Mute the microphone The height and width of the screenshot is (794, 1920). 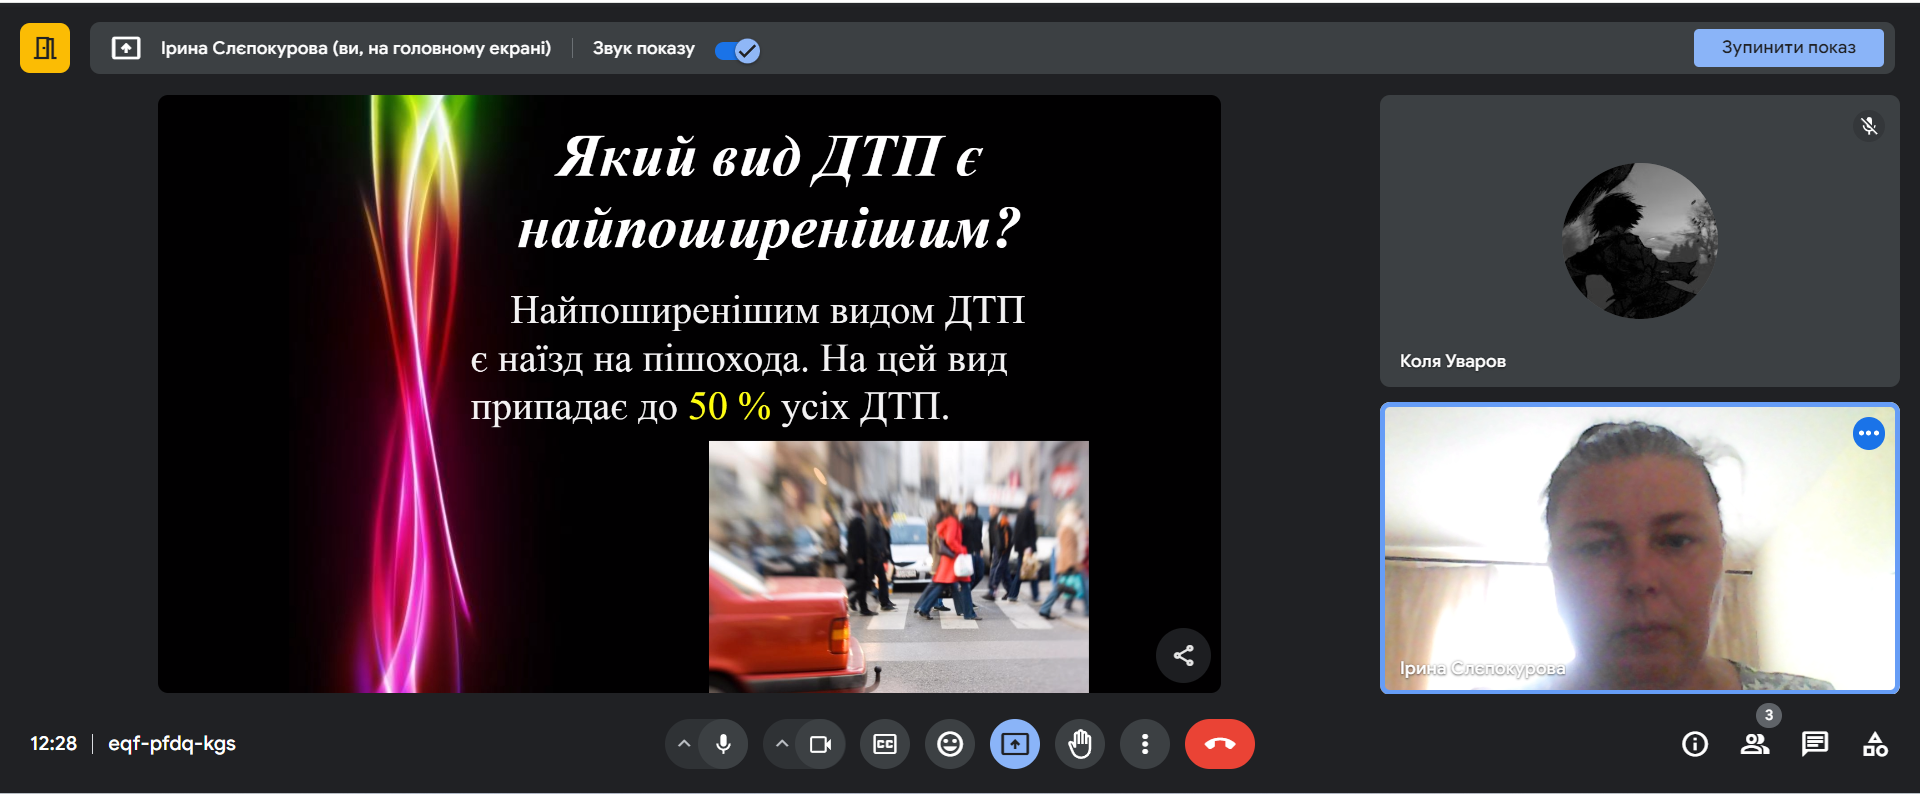(723, 744)
